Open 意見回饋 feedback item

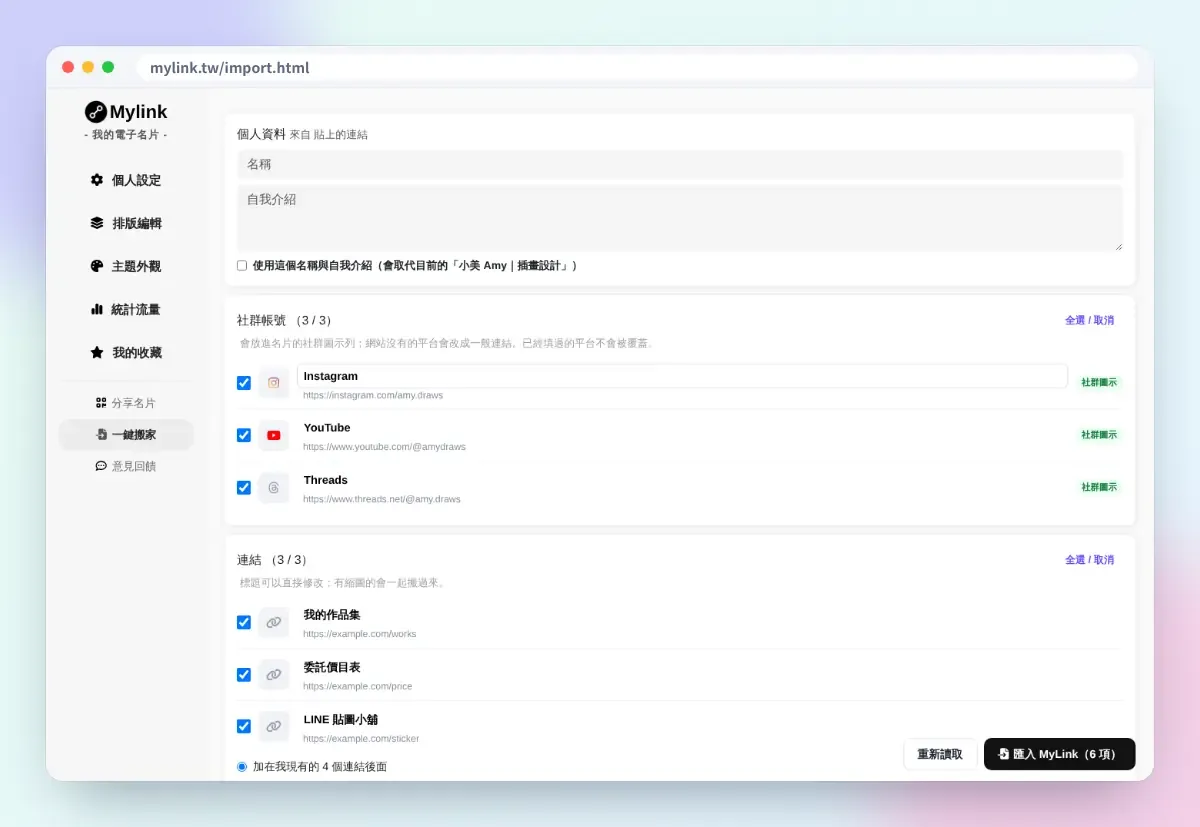tap(126, 466)
